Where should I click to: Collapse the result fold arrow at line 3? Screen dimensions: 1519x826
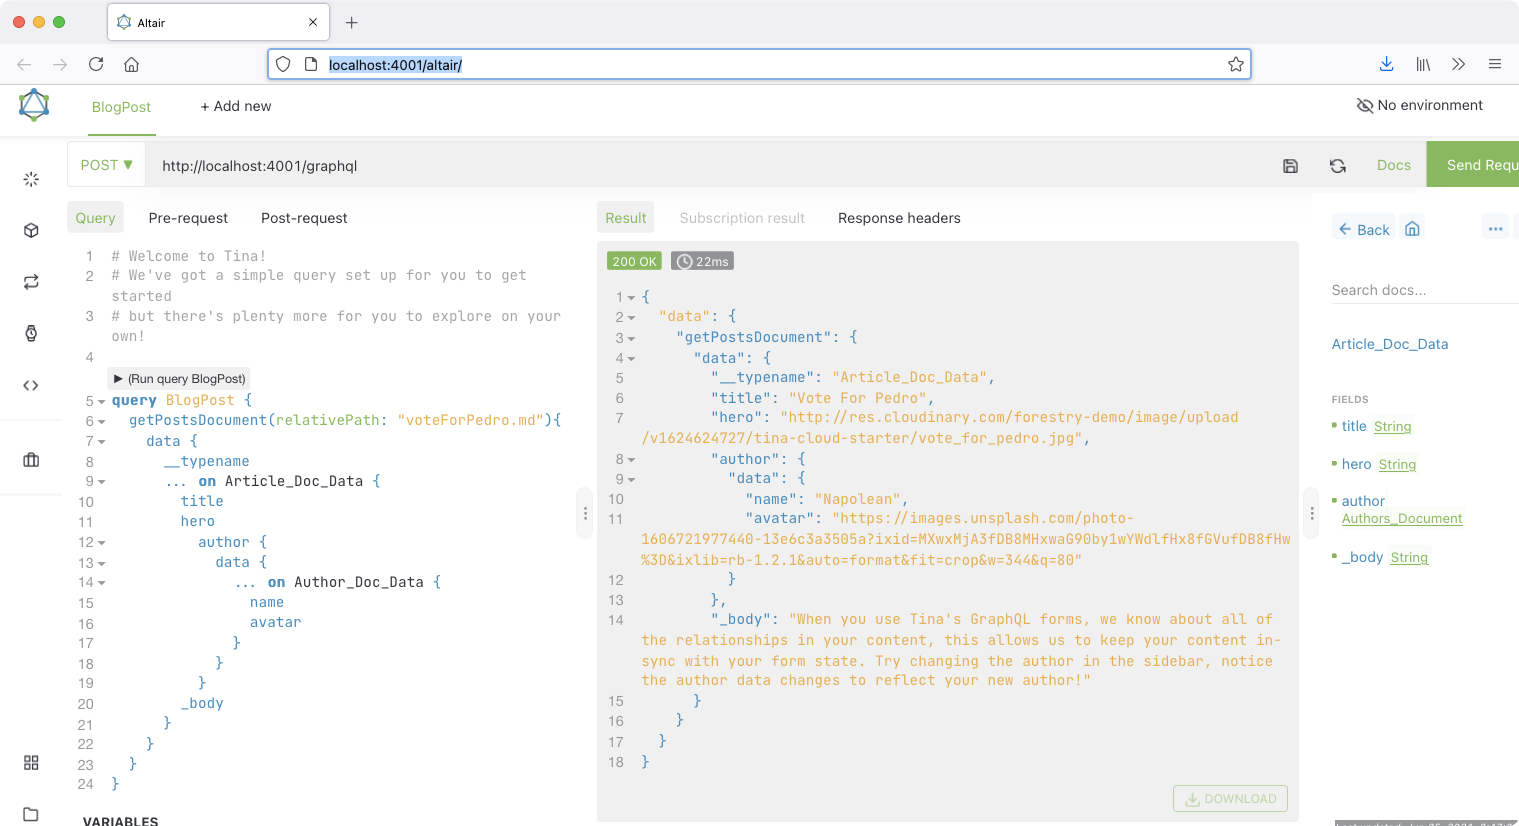pyautogui.click(x=631, y=339)
